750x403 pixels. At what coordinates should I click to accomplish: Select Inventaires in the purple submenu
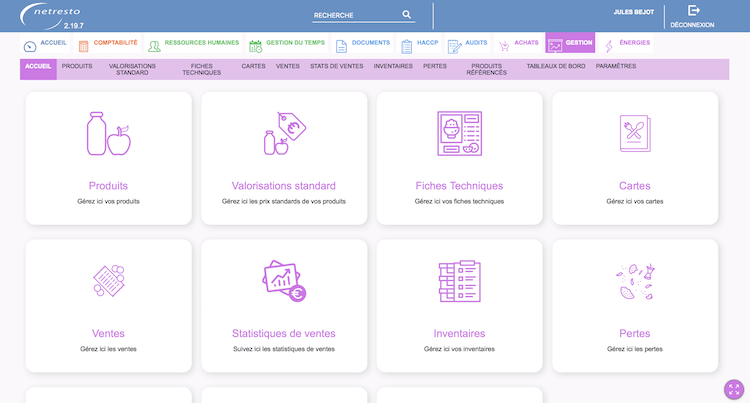392,66
